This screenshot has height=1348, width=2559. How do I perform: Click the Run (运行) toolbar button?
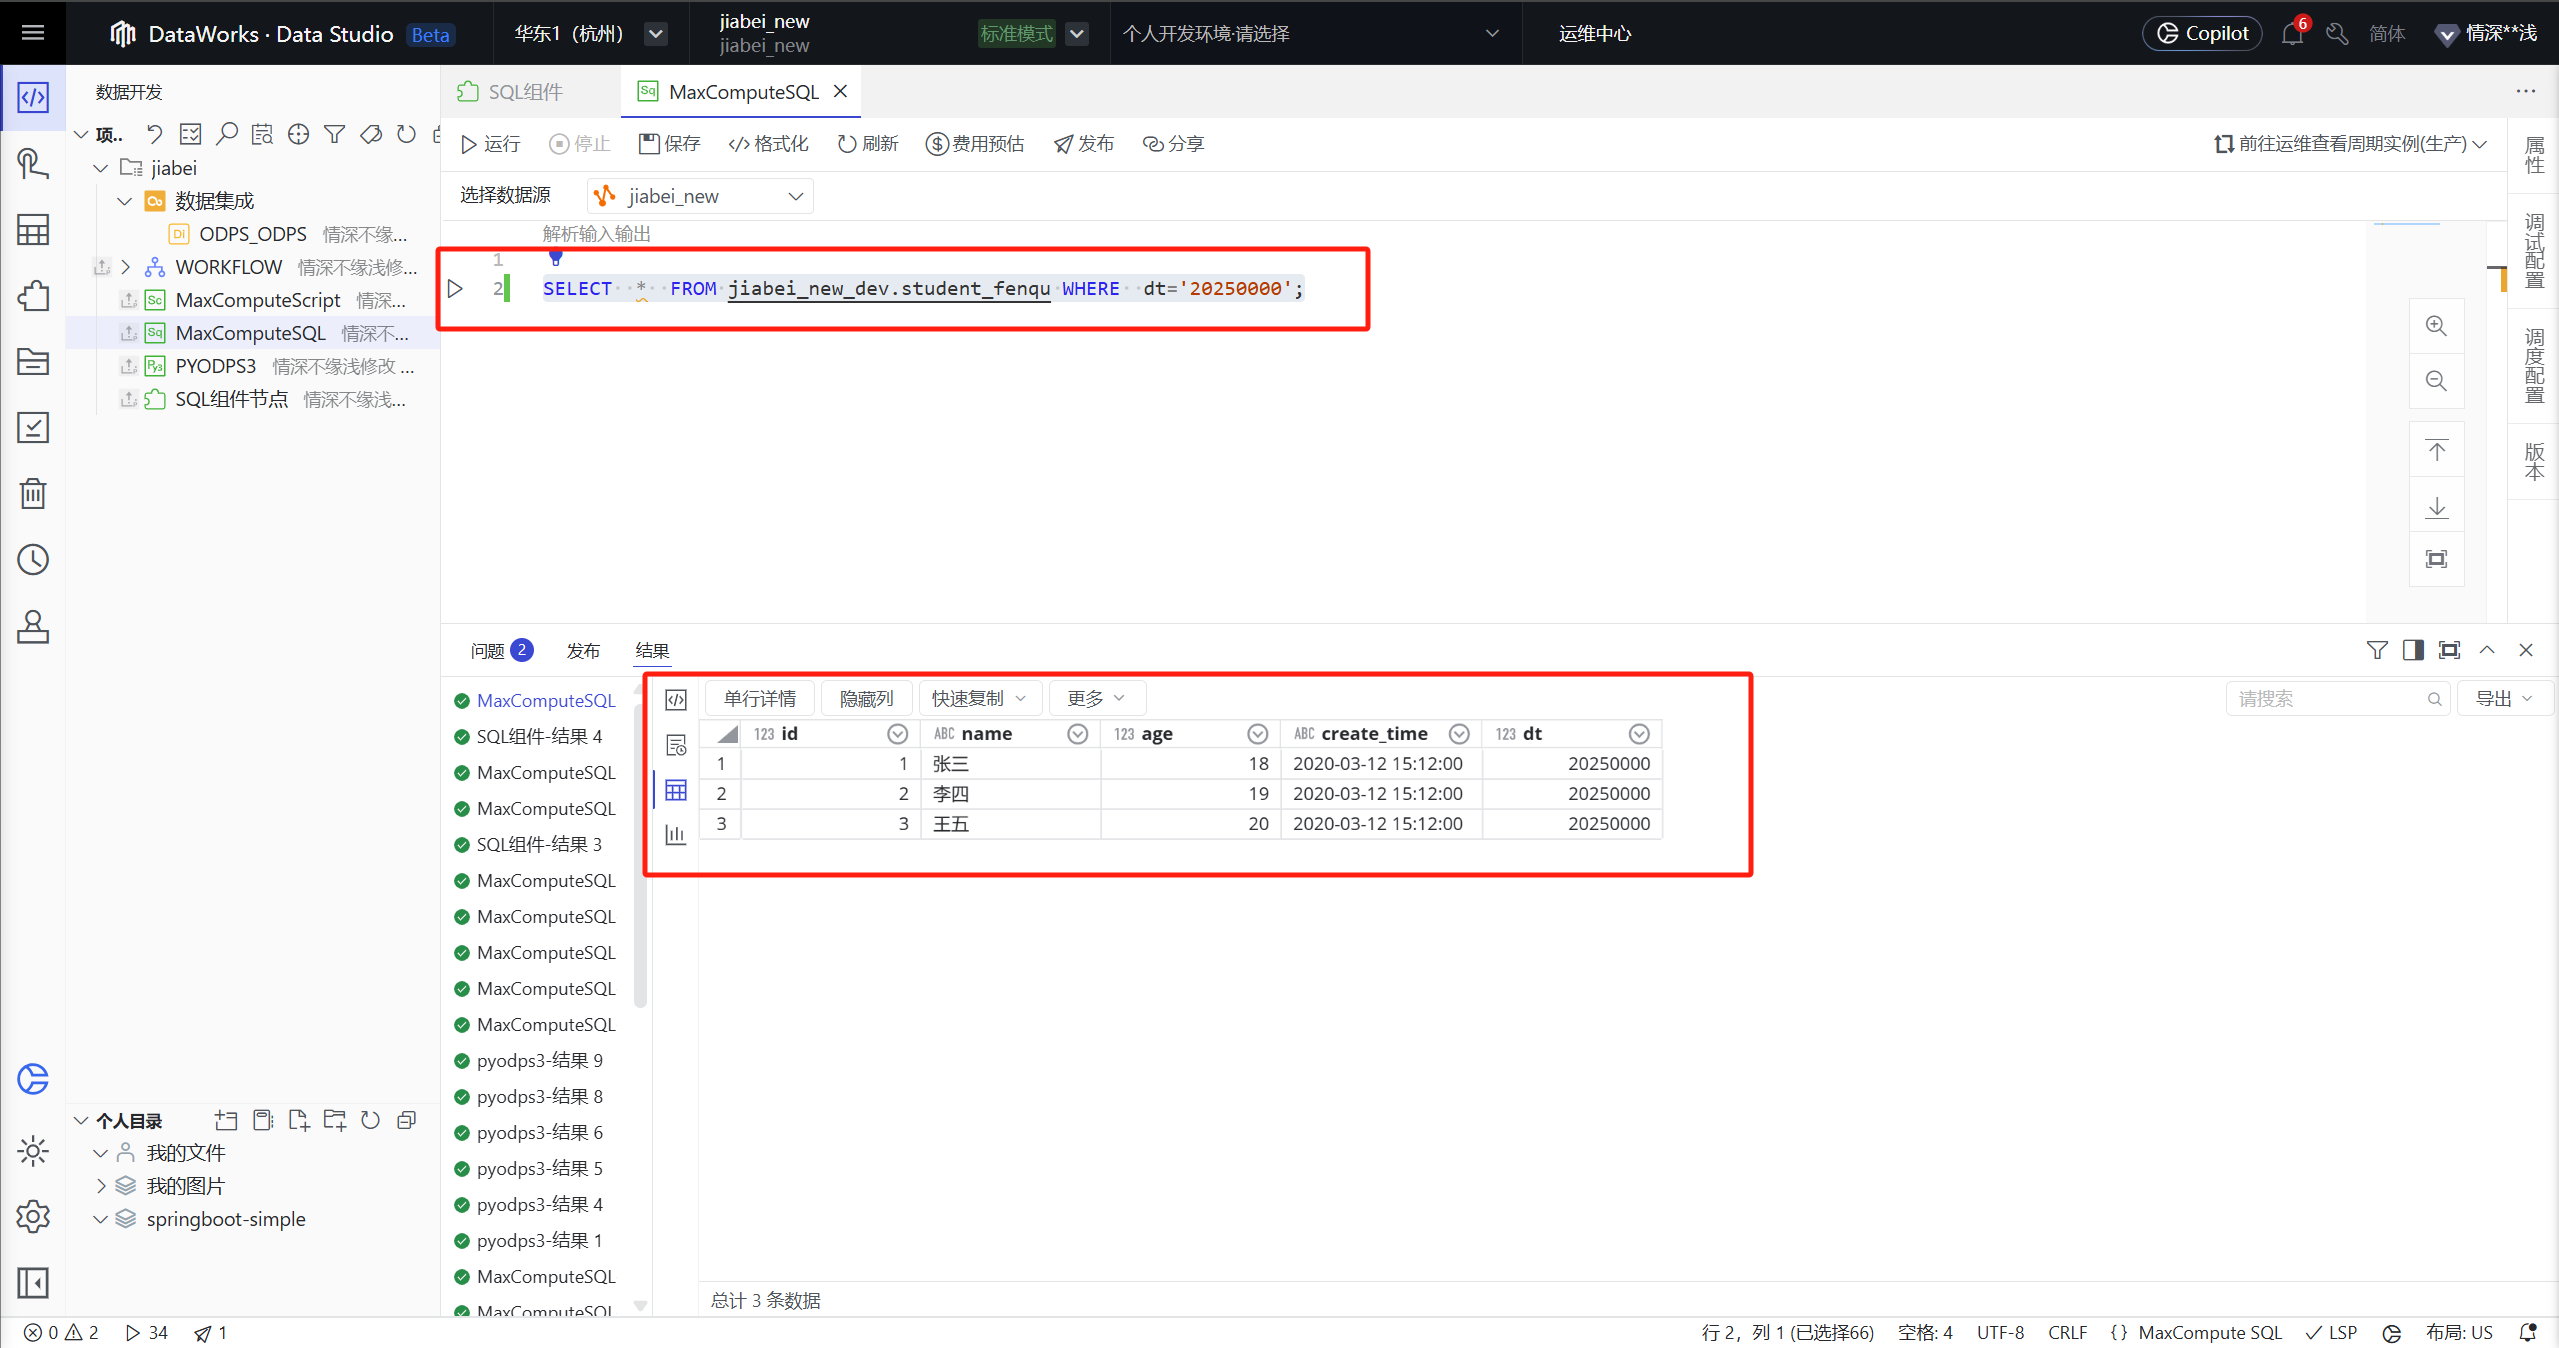point(490,144)
